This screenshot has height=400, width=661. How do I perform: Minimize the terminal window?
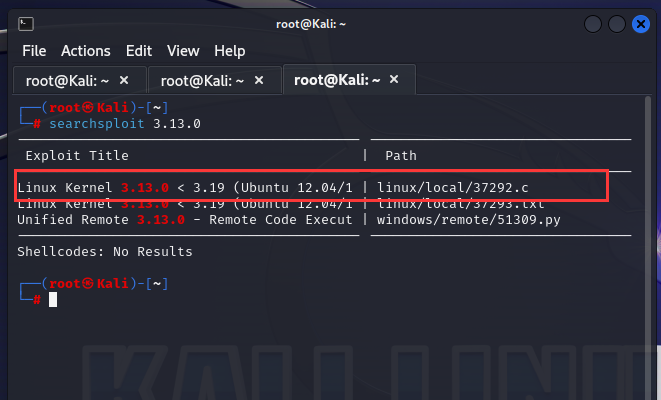click(593, 24)
